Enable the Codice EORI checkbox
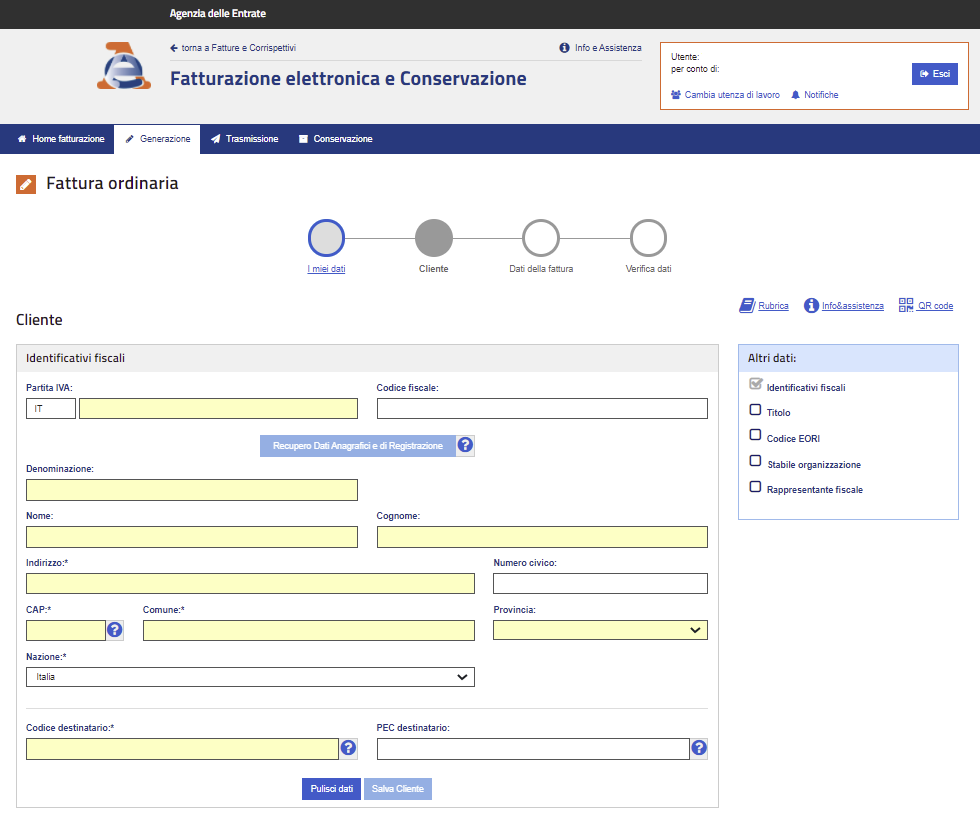 (755, 435)
